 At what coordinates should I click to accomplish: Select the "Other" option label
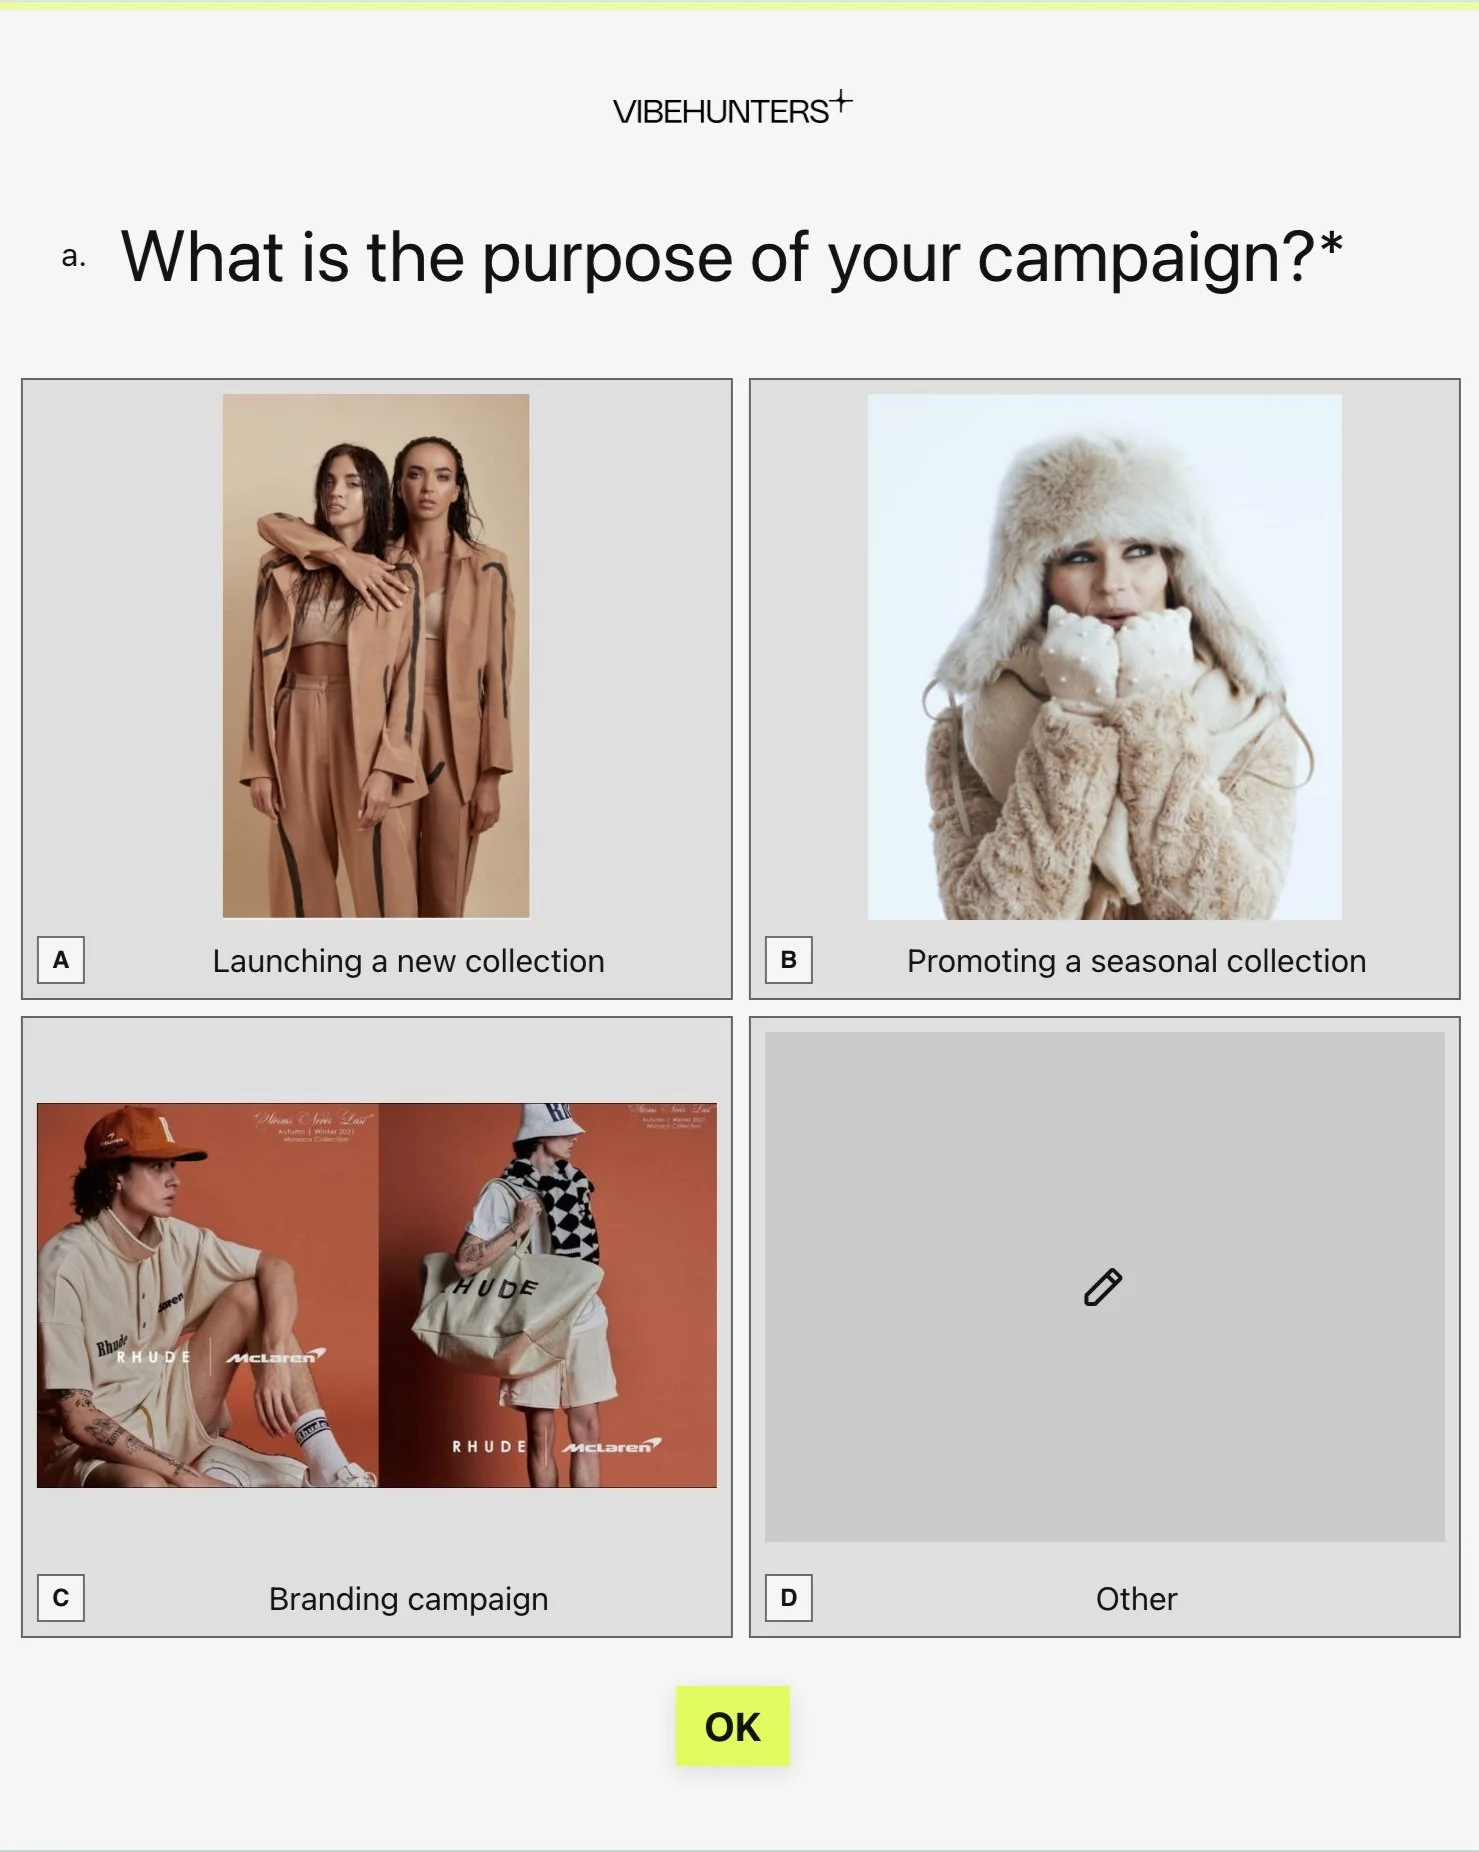point(1136,1599)
